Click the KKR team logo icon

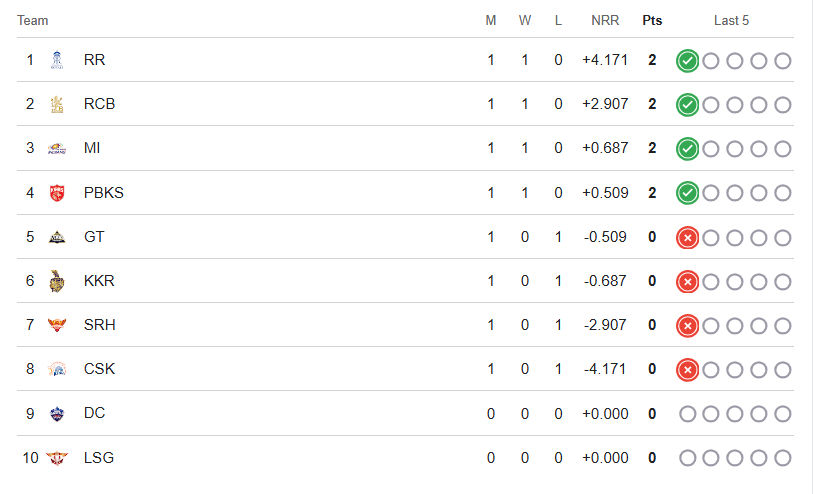[57, 281]
